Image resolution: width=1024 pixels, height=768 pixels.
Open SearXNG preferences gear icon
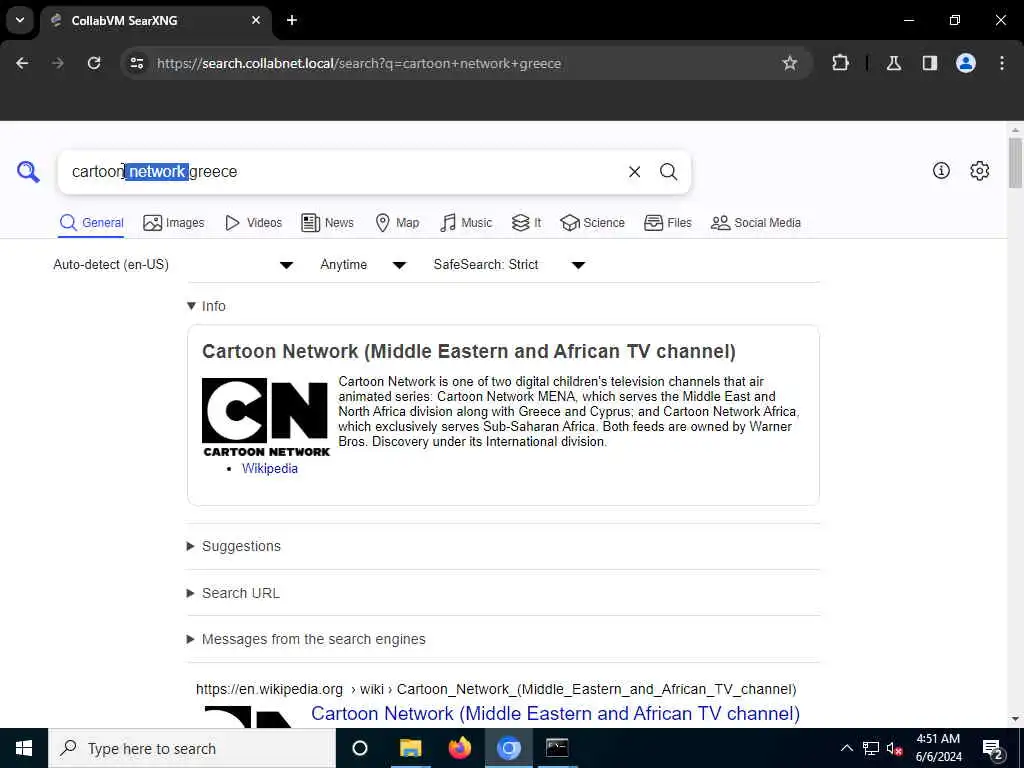coord(979,170)
